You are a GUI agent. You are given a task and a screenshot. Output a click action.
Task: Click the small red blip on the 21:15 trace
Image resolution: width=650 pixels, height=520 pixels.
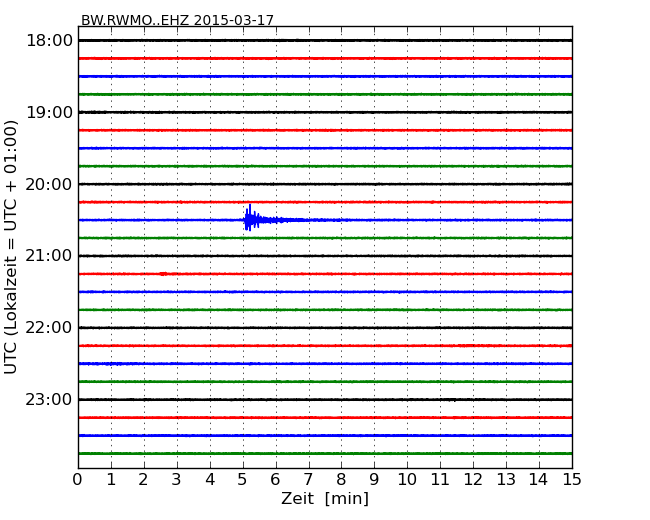click(163, 274)
